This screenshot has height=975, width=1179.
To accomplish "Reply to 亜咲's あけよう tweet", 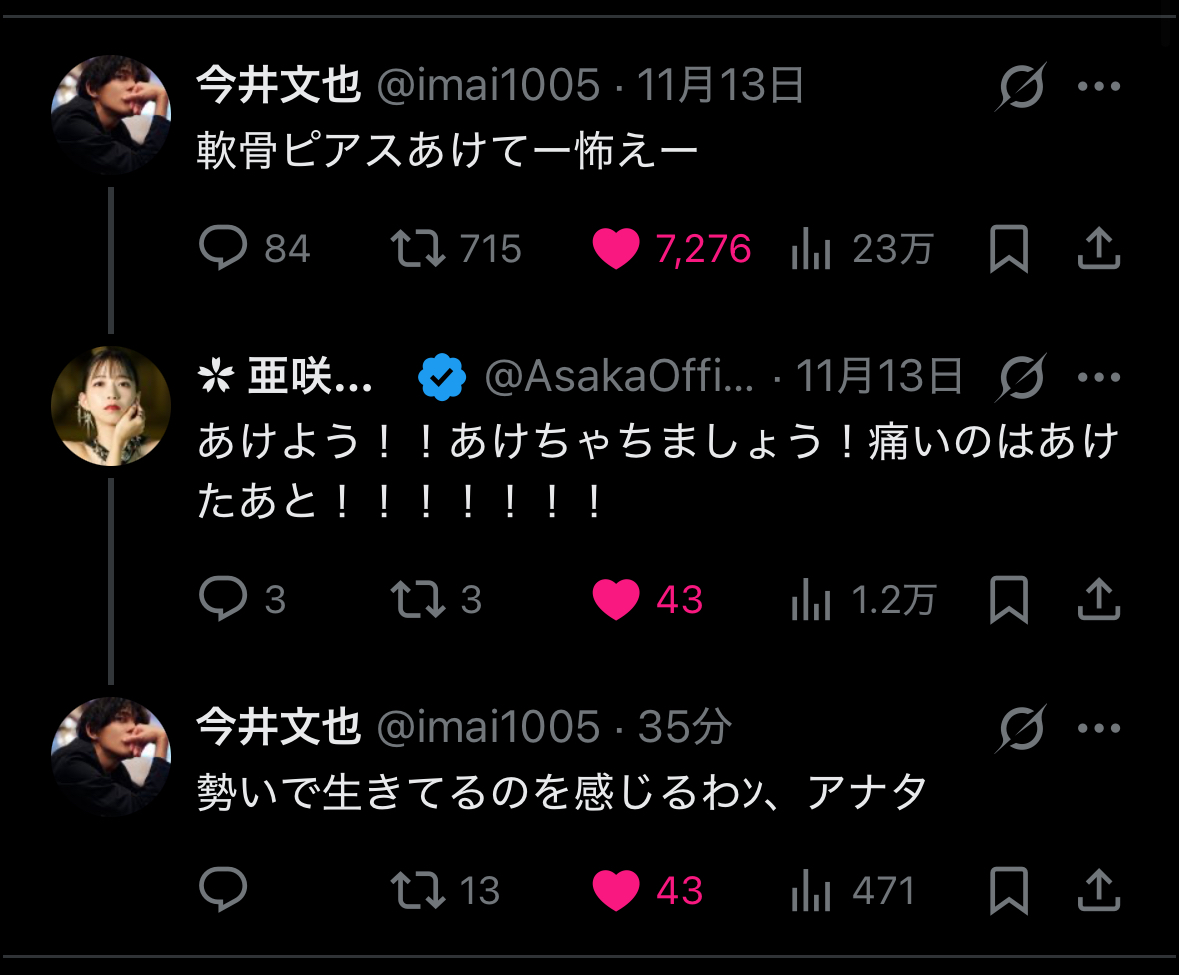I will pyautogui.click(x=223, y=599).
